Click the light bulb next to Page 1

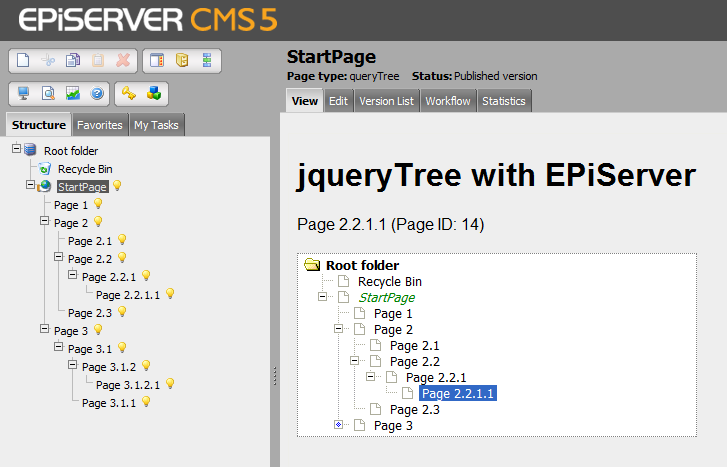coord(98,205)
